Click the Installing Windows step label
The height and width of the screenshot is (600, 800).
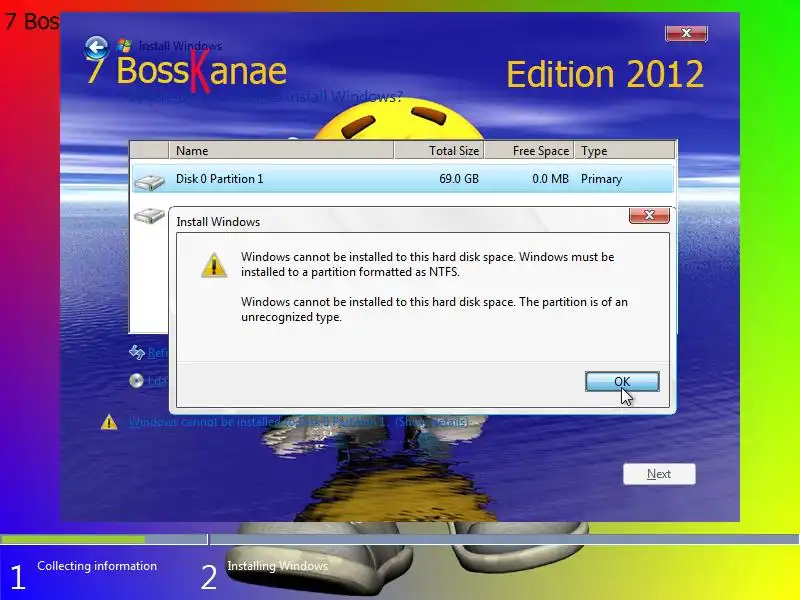(278, 566)
